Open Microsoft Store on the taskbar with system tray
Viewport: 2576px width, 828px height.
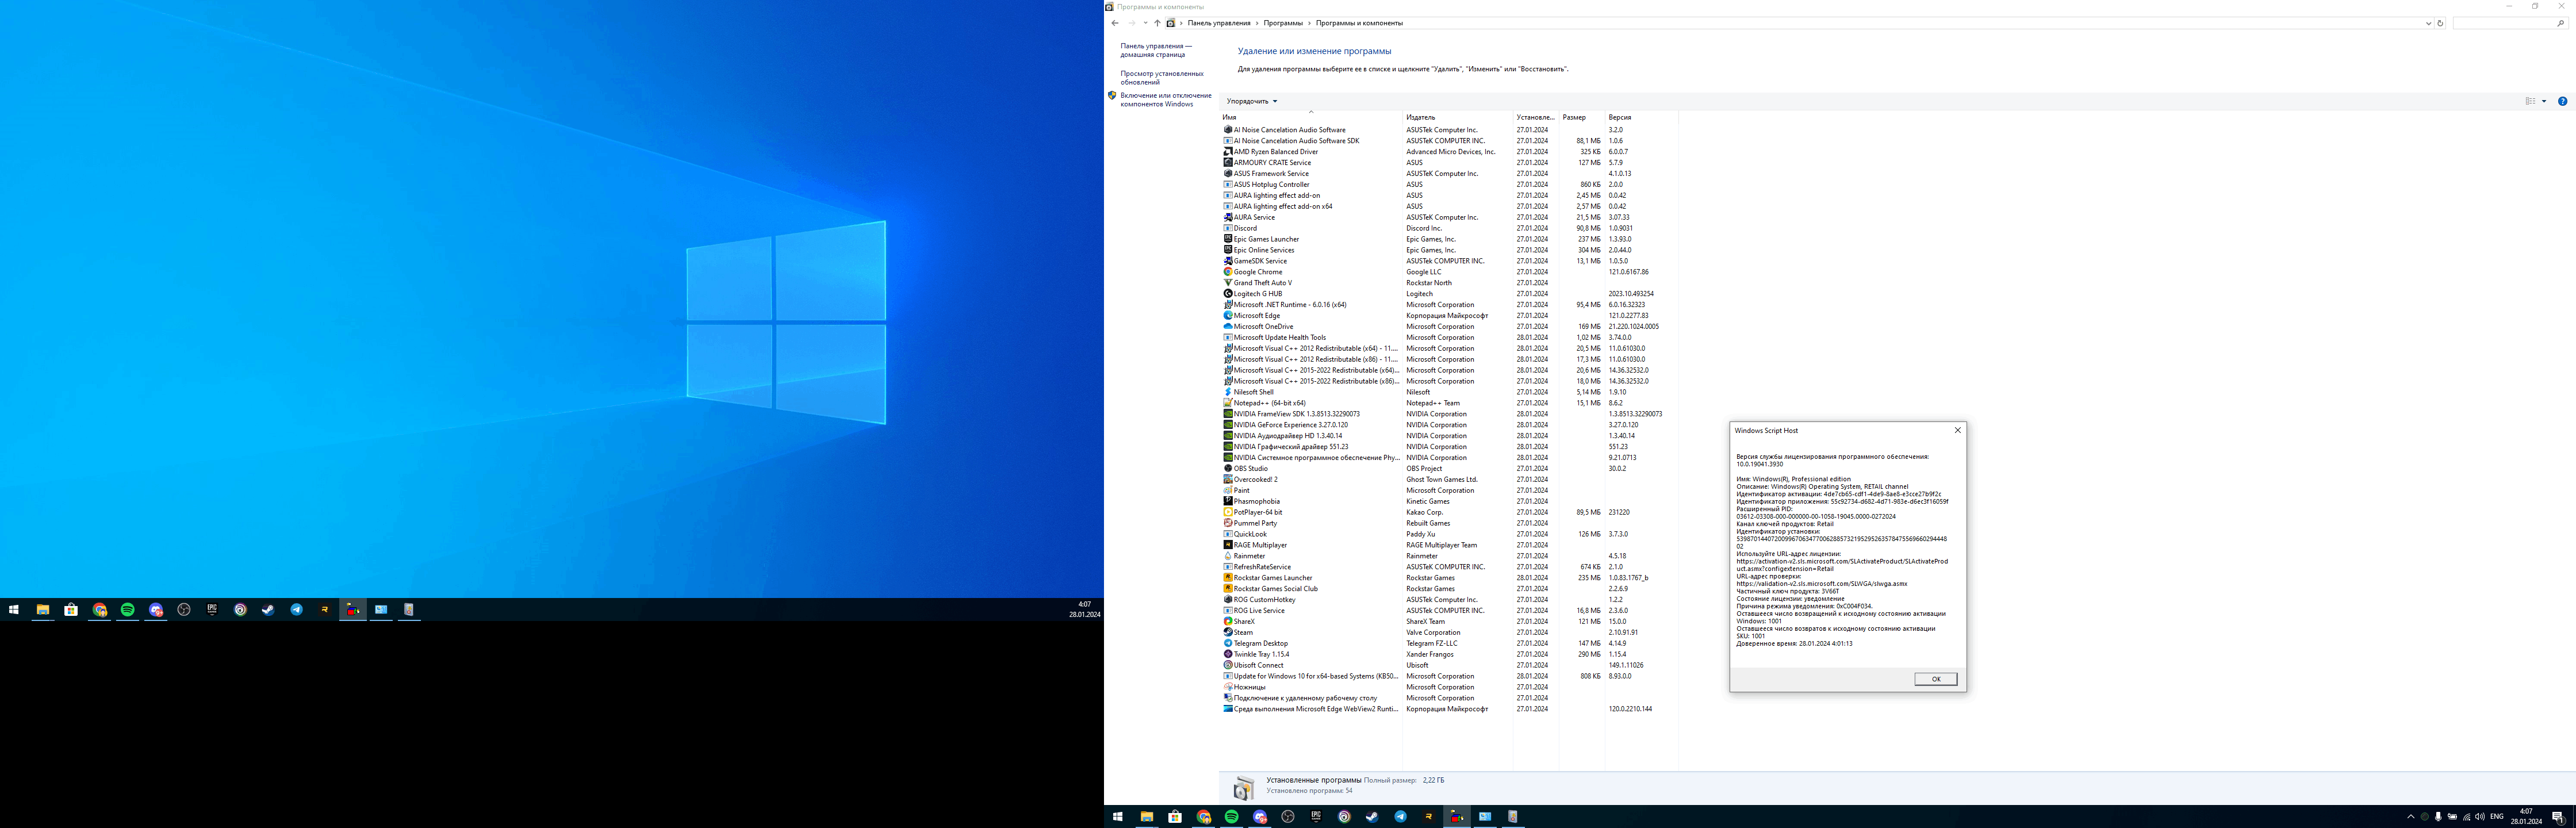click(x=1175, y=817)
